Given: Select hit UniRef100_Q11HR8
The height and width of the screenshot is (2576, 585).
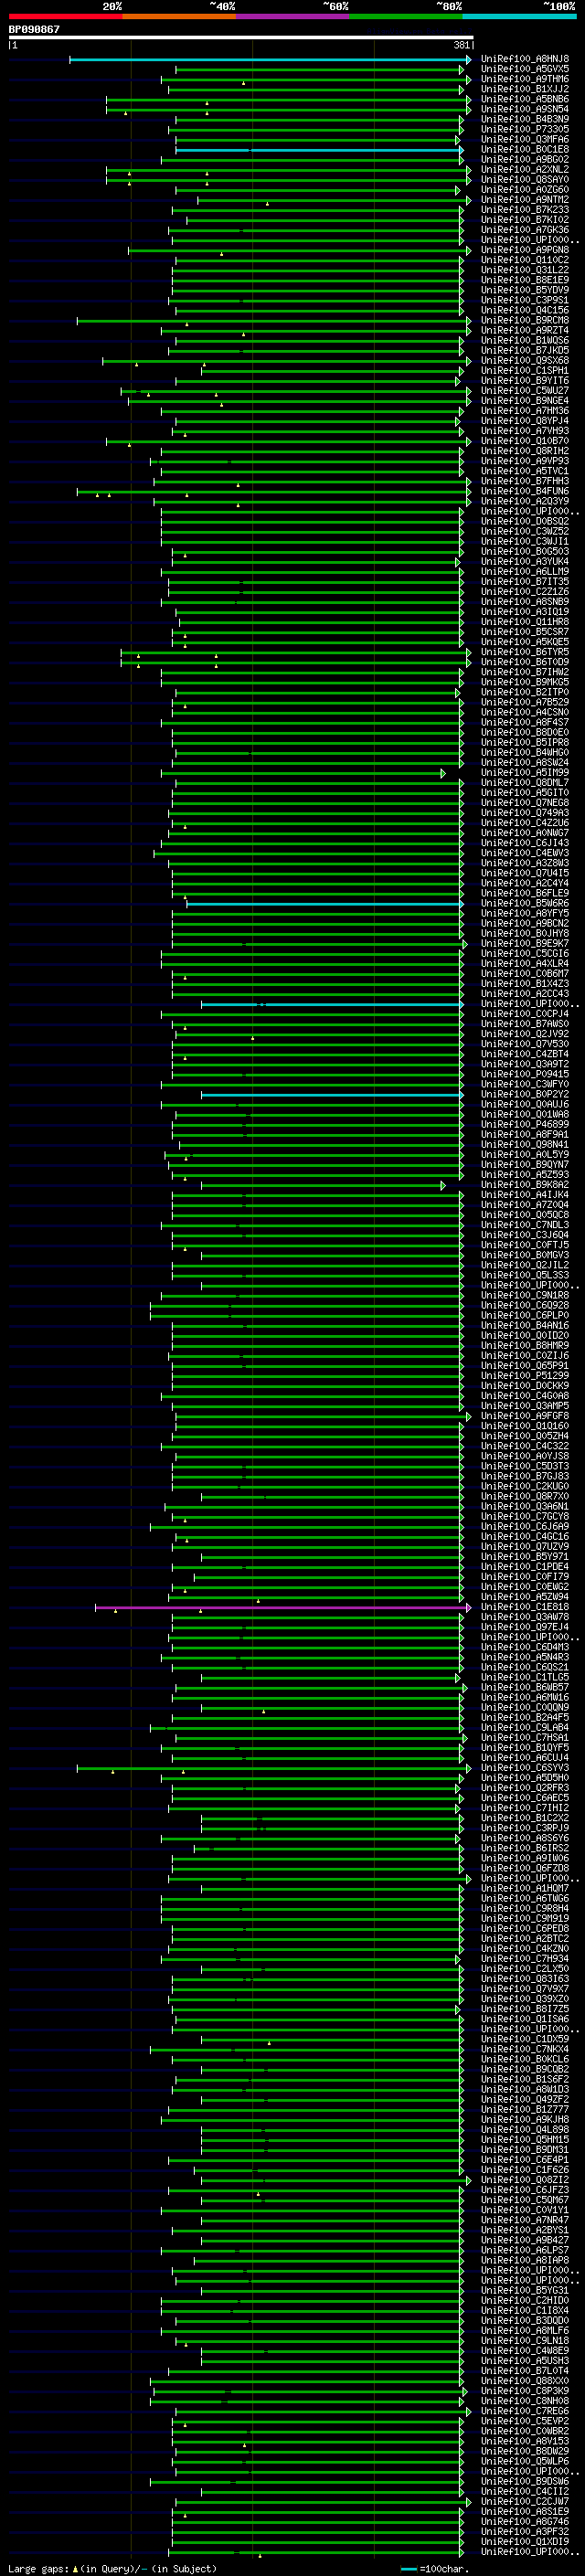Looking at the screenshot, I should 525,622.
